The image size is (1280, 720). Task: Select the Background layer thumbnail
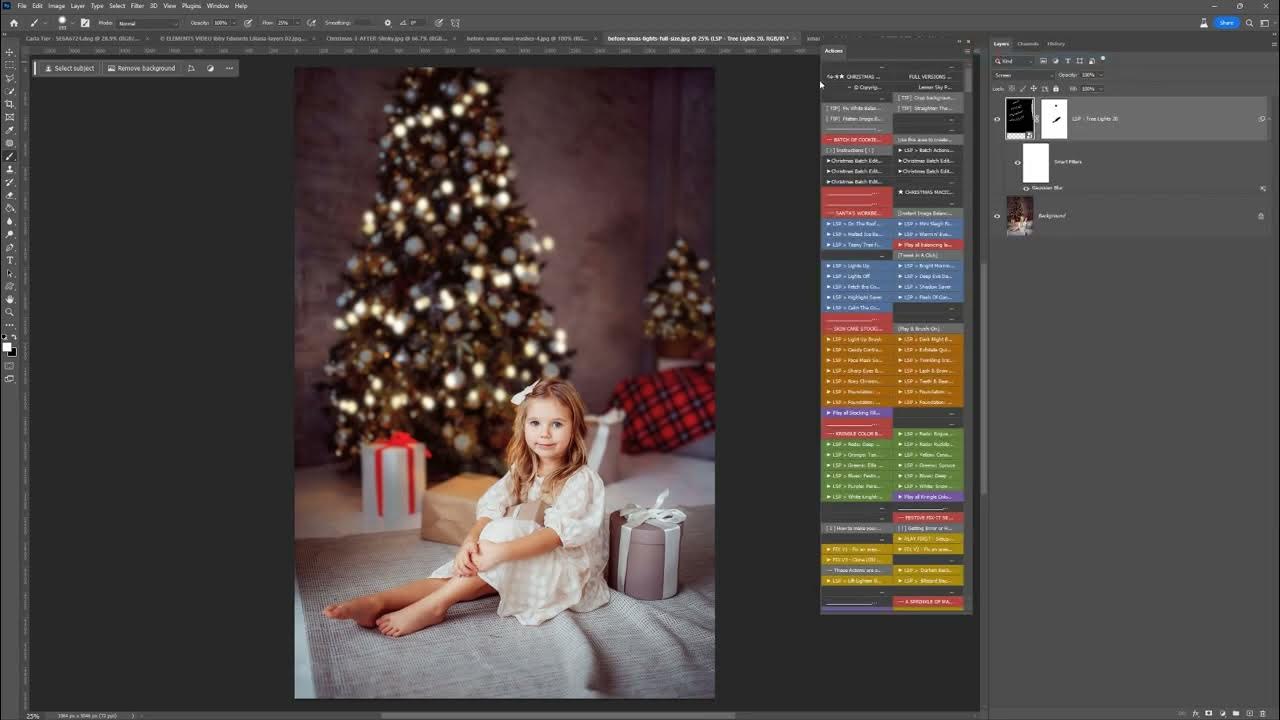tap(1020, 216)
